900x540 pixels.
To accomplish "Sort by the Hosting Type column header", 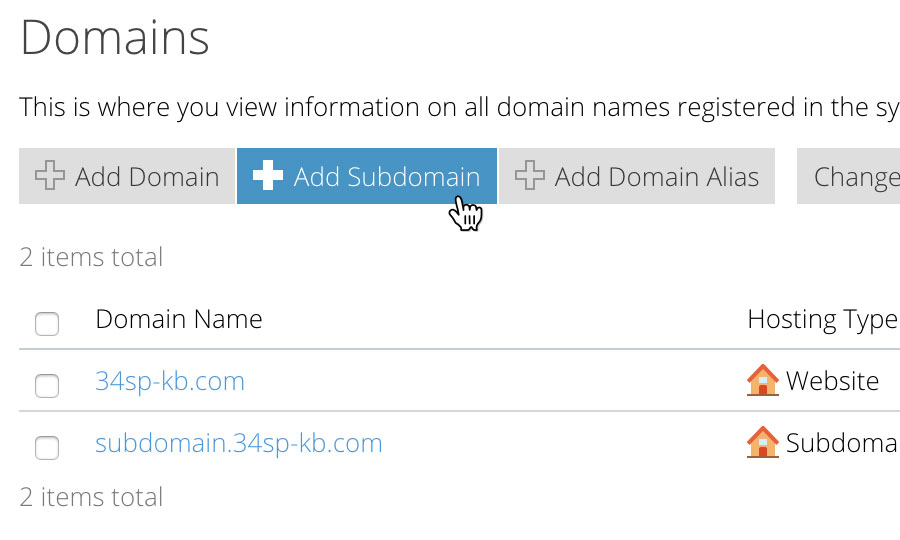I will pyautogui.click(x=823, y=320).
